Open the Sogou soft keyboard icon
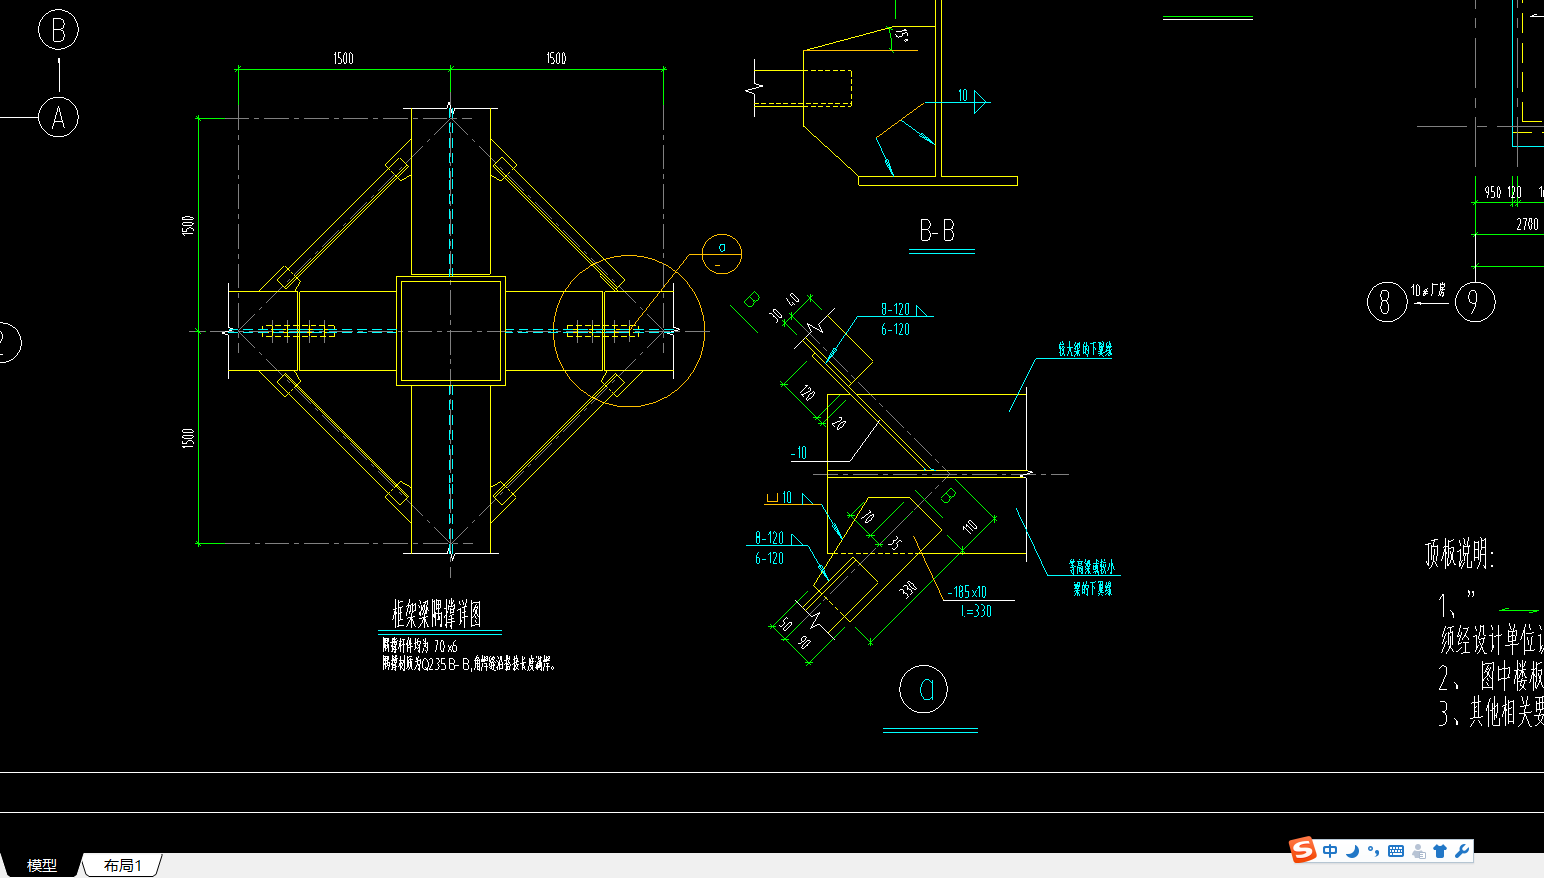Screen dimensions: 1544x878 1396,851
